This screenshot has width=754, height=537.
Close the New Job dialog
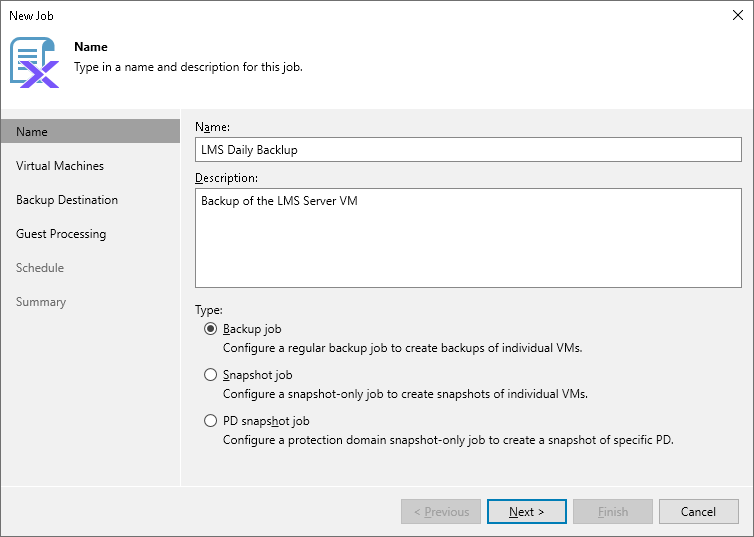tap(736, 16)
